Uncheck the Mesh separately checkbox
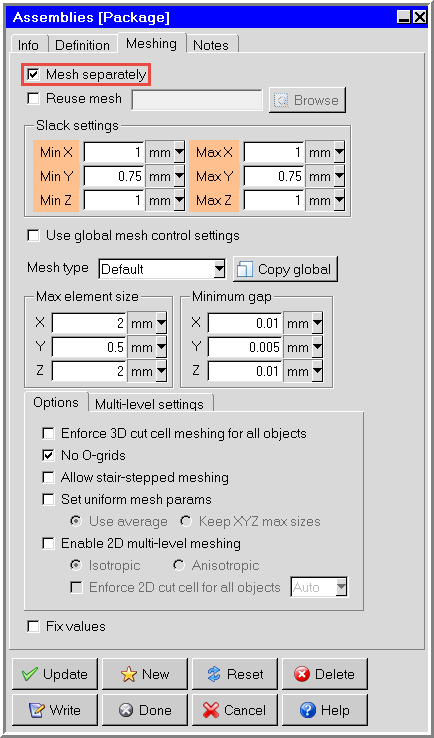The height and width of the screenshot is (738, 434). 33,74
